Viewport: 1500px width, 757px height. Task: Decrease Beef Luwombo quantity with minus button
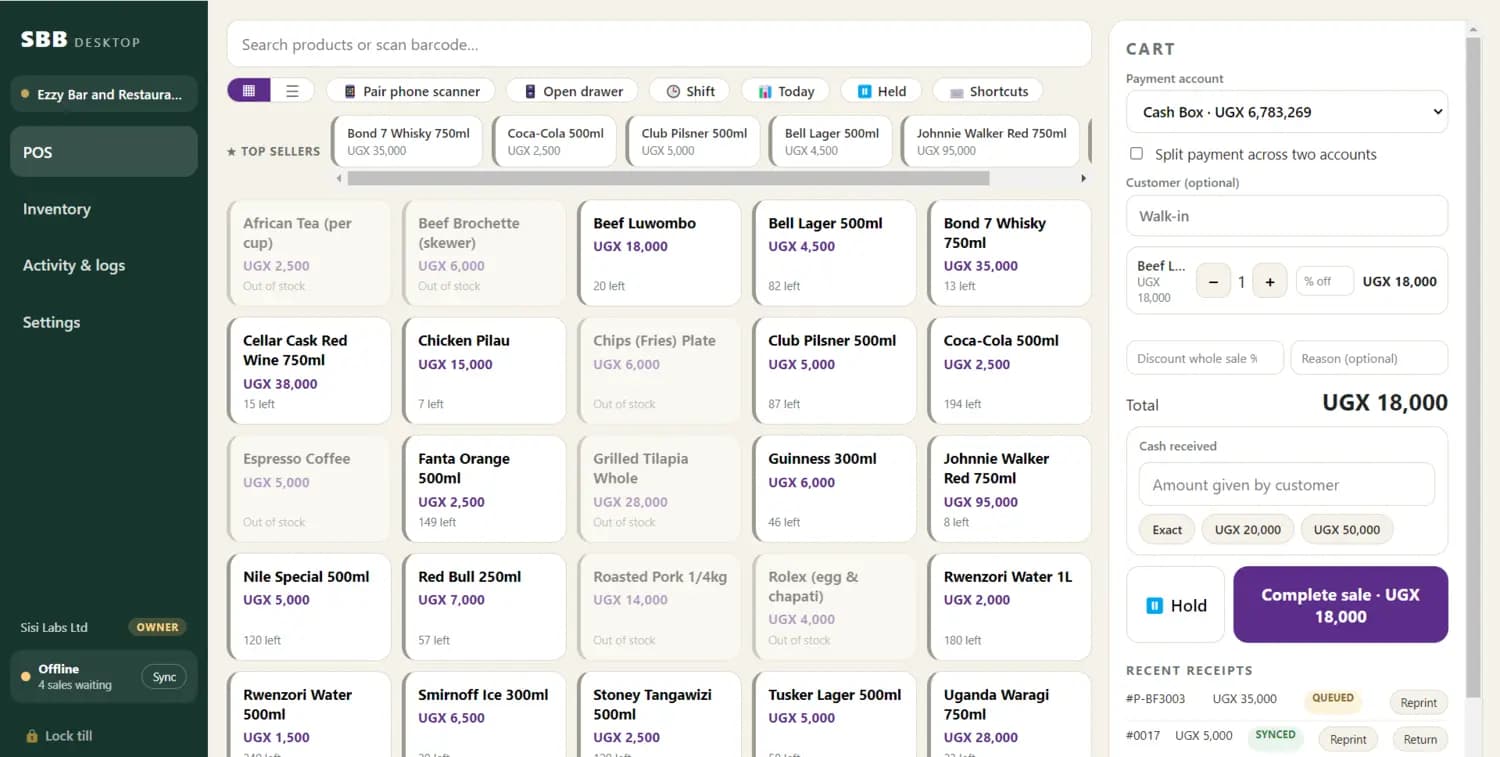pyautogui.click(x=1214, y=282)
